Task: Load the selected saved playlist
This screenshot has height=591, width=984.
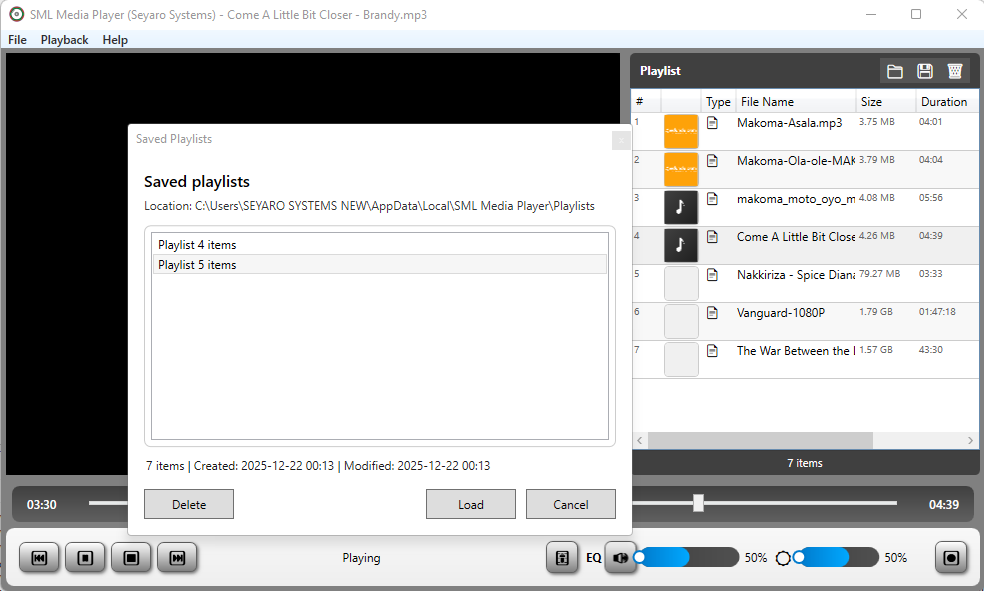Action: (470, 504)
